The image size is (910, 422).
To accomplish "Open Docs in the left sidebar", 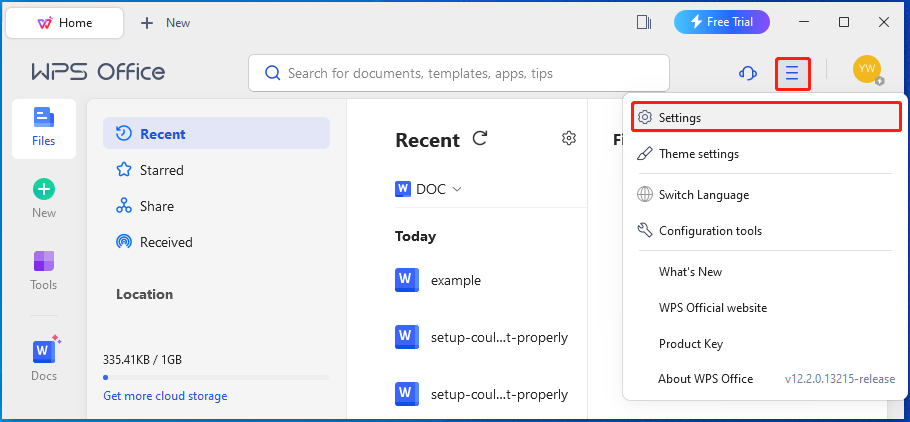I will (44, 359).
